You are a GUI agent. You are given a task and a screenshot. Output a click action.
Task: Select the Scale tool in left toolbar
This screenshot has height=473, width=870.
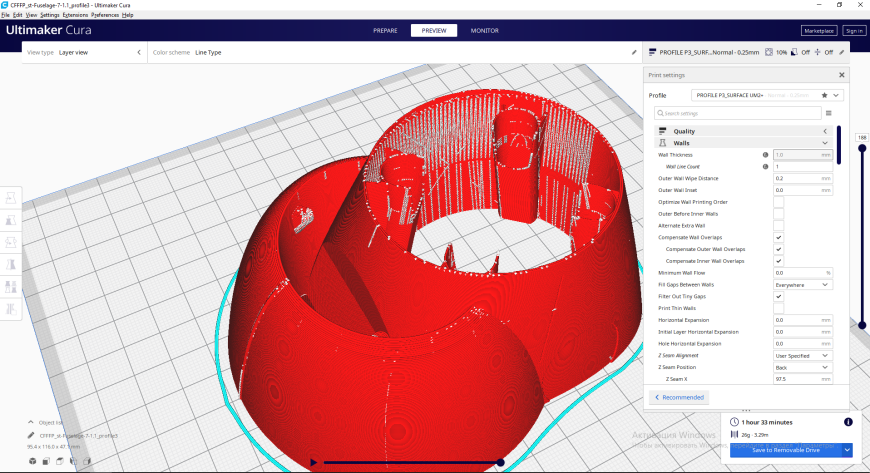pos(11,220)
